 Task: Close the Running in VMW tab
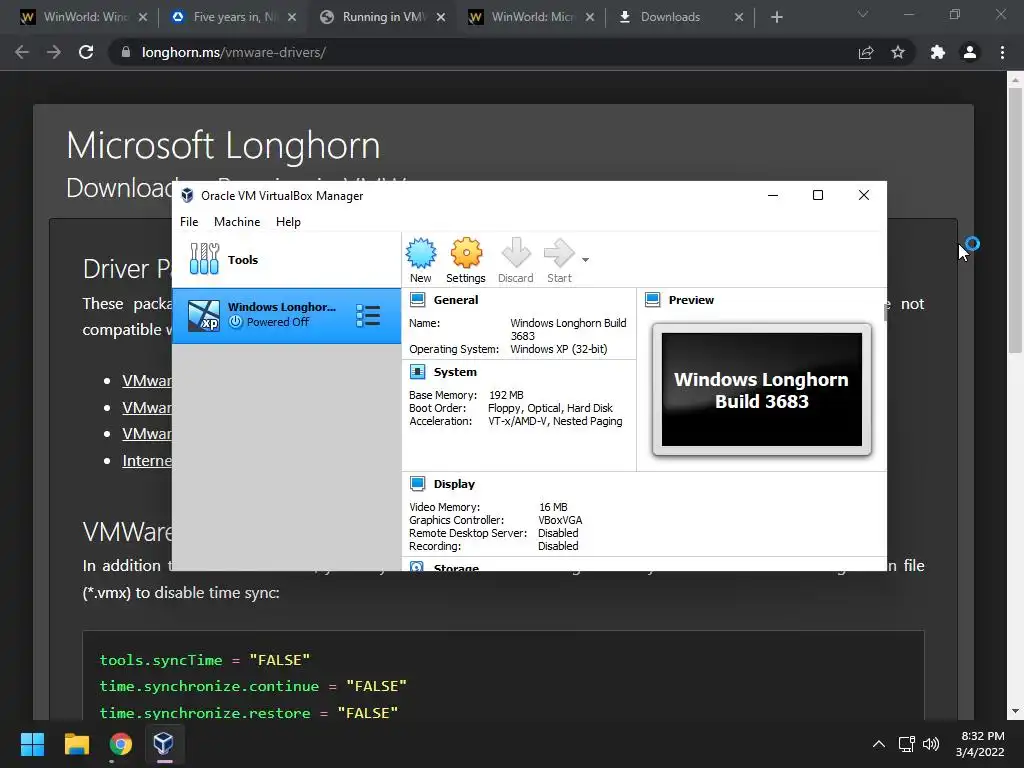click(441, 18)
